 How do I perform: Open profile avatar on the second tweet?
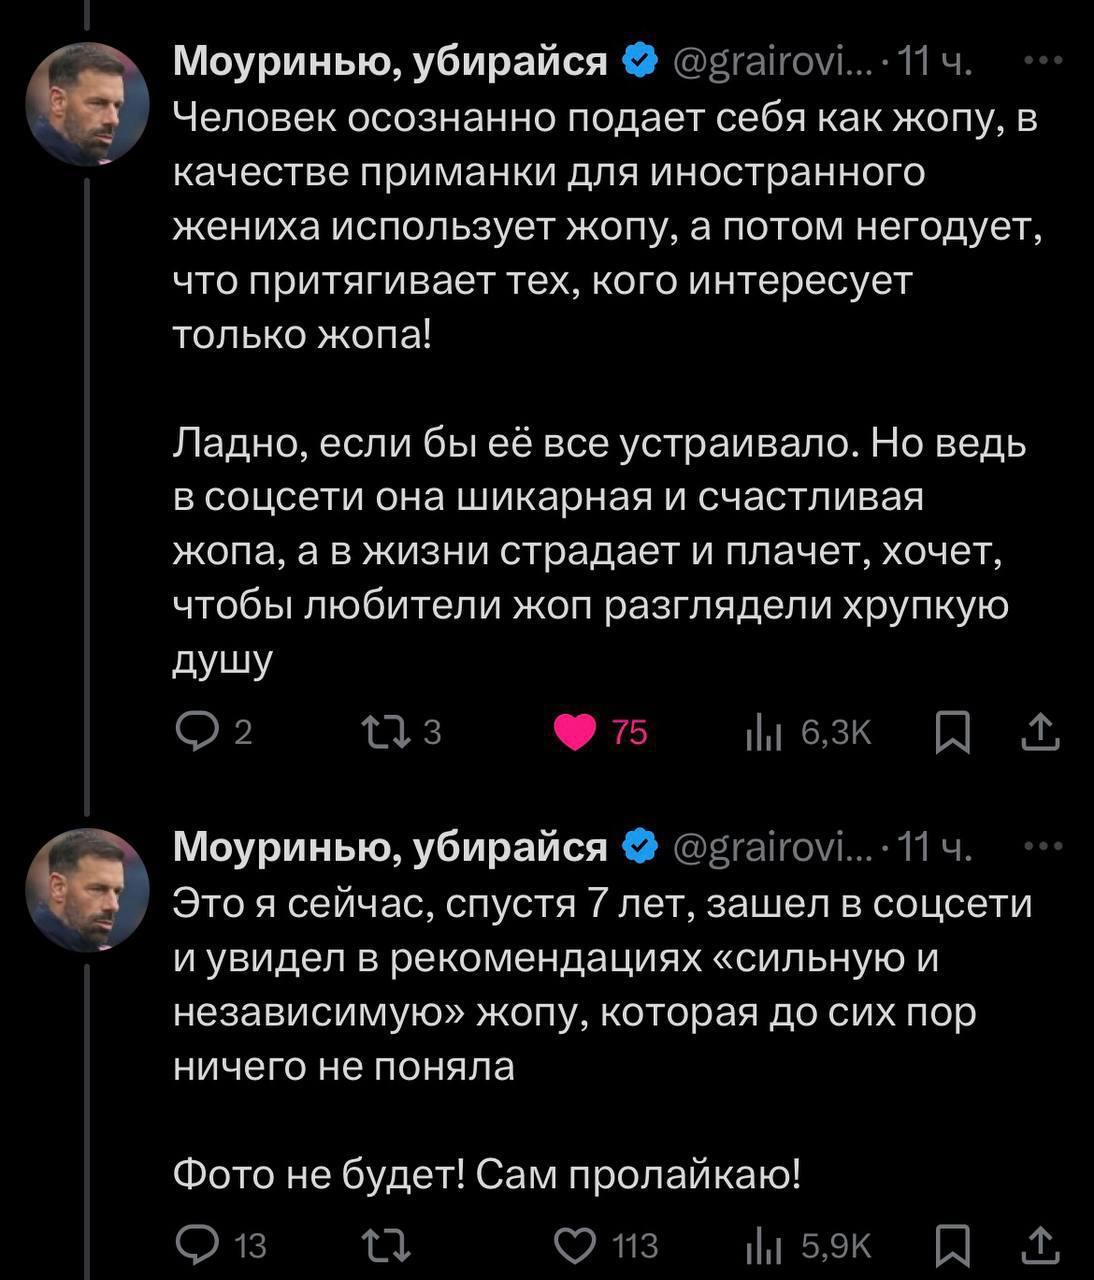pyautogui.click(x=87, y=889)
